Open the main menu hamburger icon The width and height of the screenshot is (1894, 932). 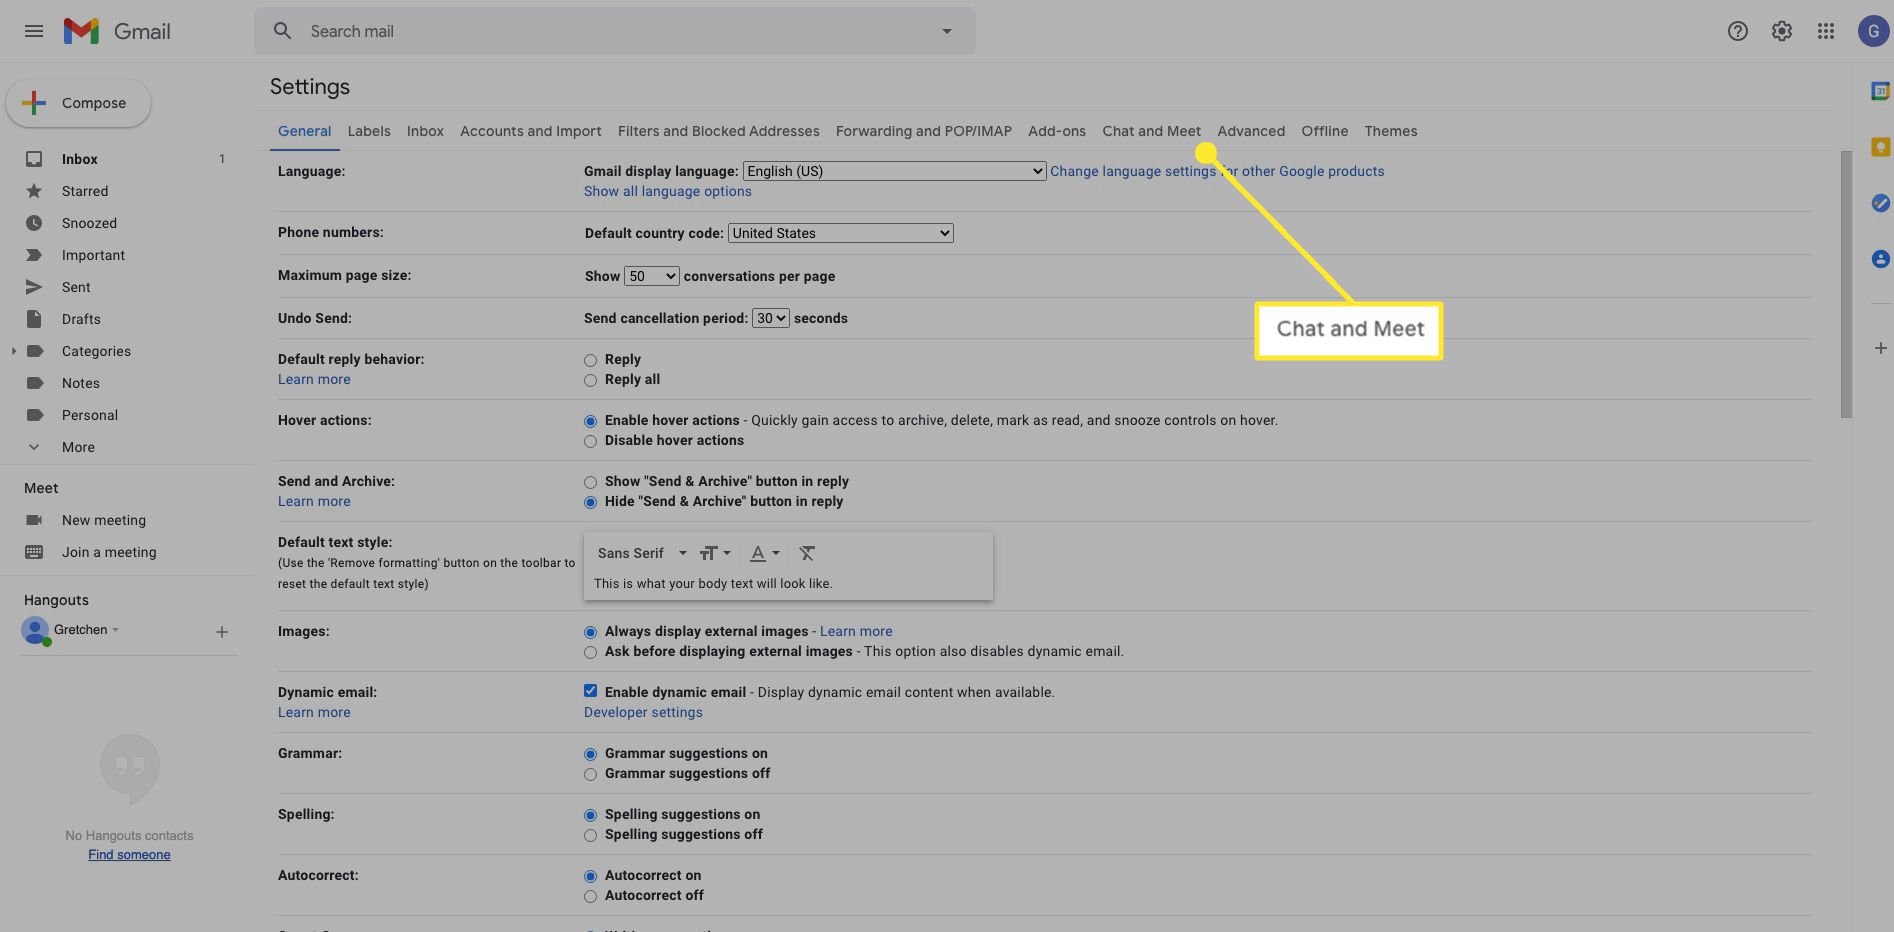(33, 31)
